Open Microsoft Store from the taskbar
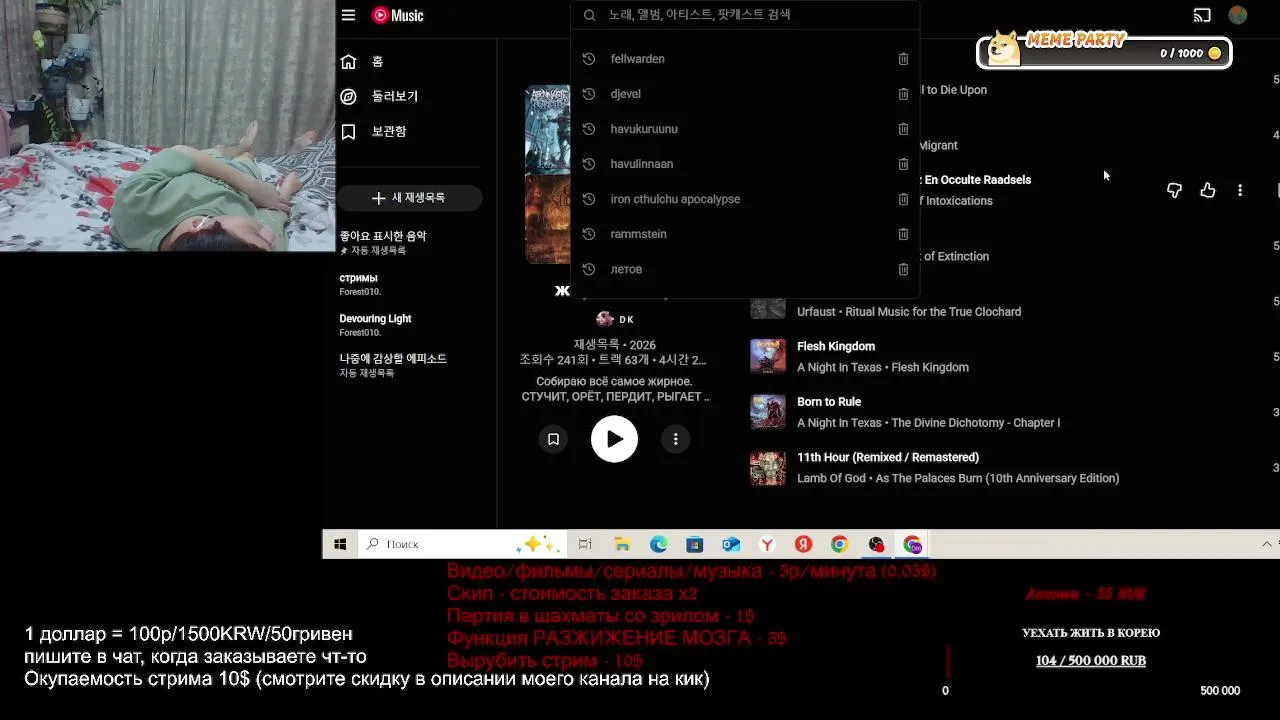The height and width of the screenshot is (720, 1280). point(695,544)
